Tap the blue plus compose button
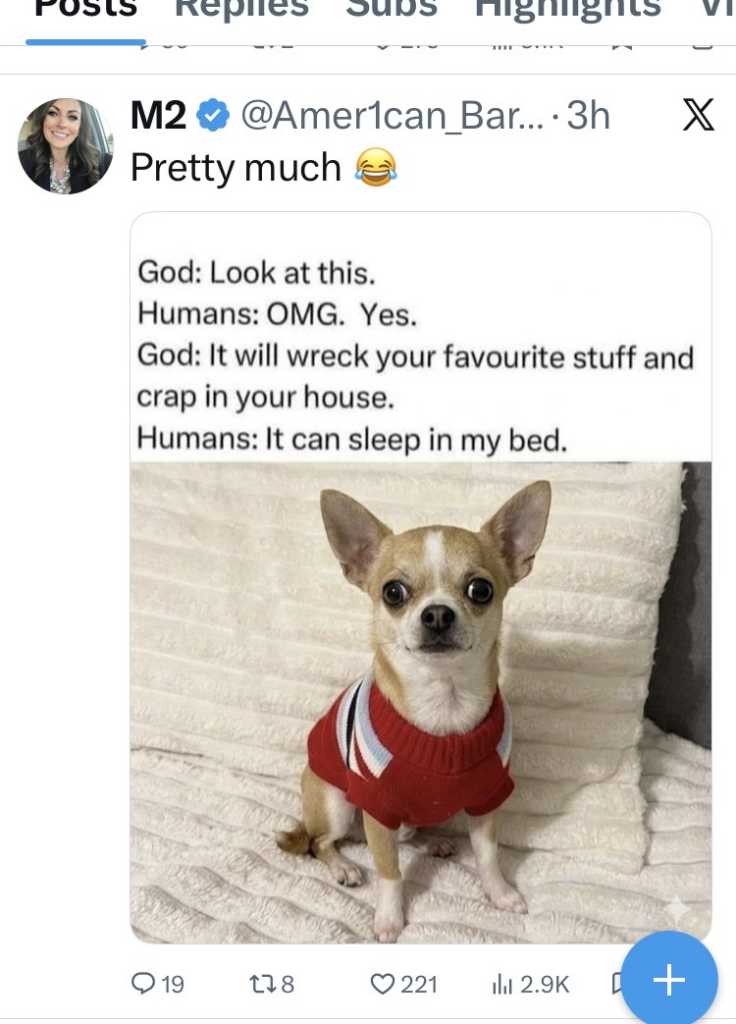Viewport: 736px width, 1024px height. 669,980
